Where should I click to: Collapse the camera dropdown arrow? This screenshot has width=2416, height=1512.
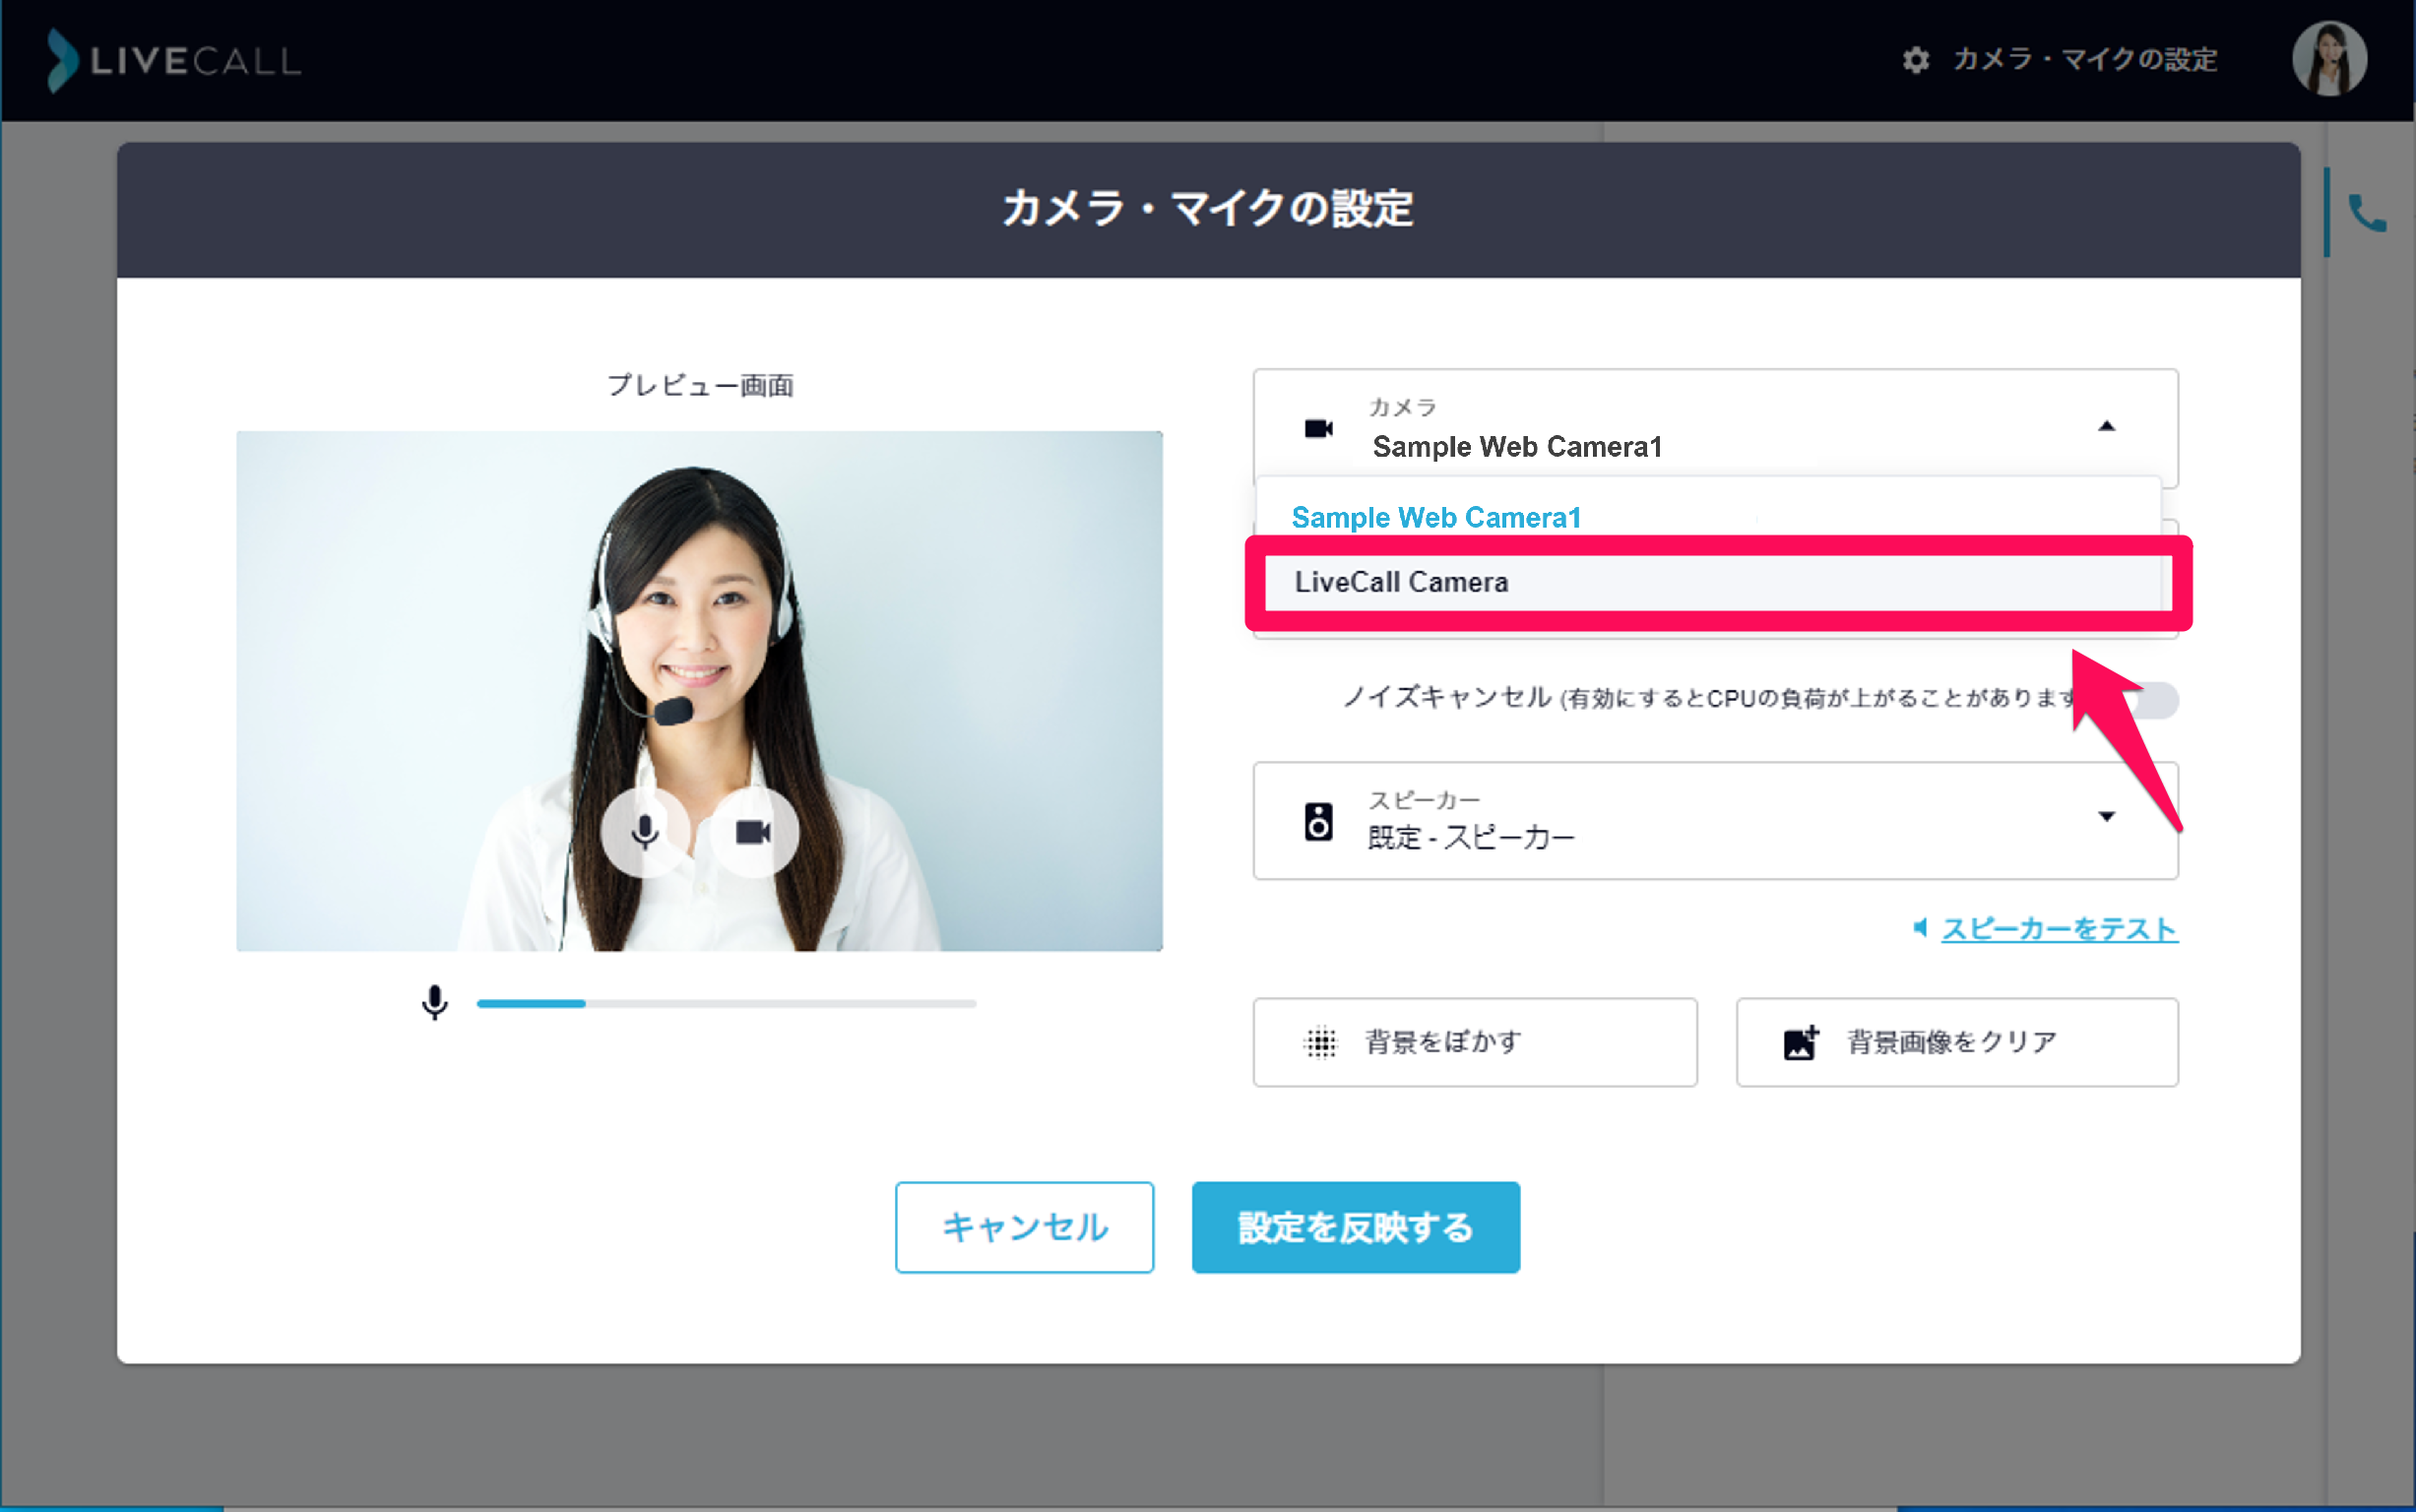2106,427
